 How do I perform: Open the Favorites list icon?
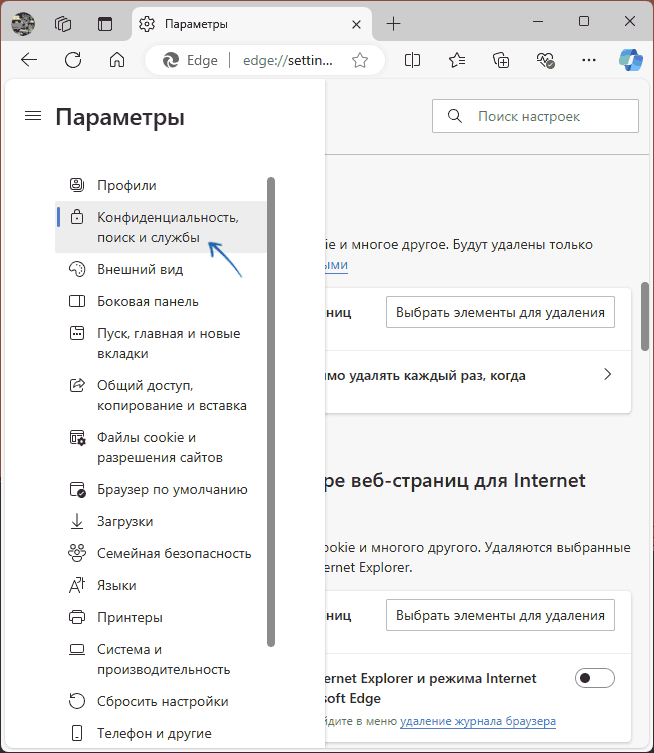click(457, 60)
